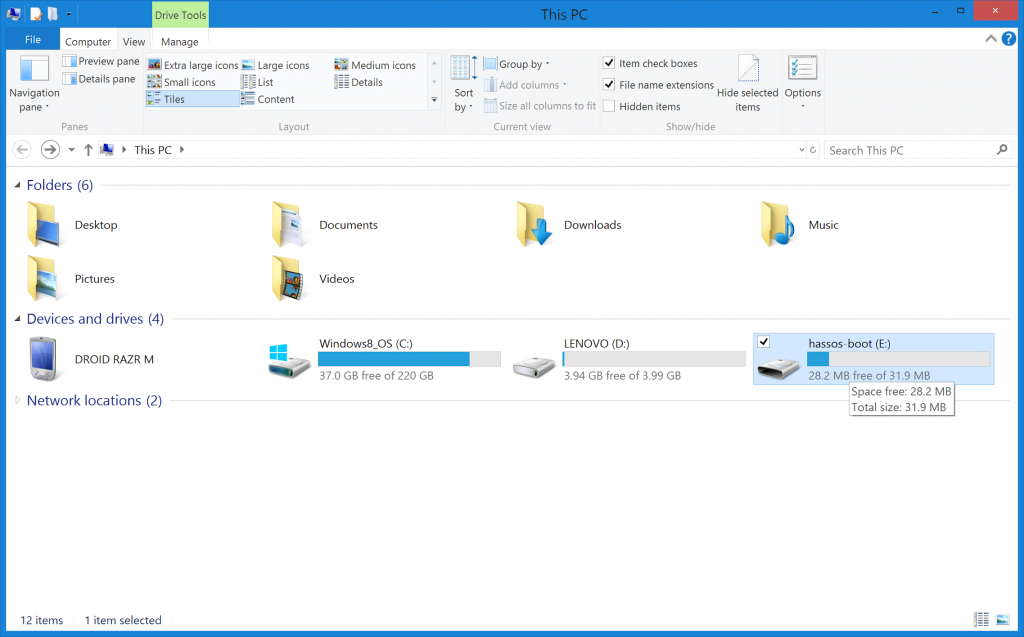Open the Downloads folder icon

(534, 225)
